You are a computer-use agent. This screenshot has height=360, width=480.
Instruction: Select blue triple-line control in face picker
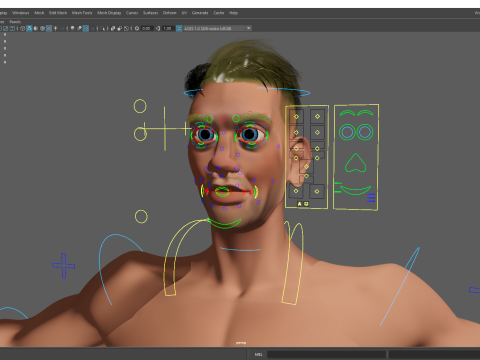click(371, 198)
